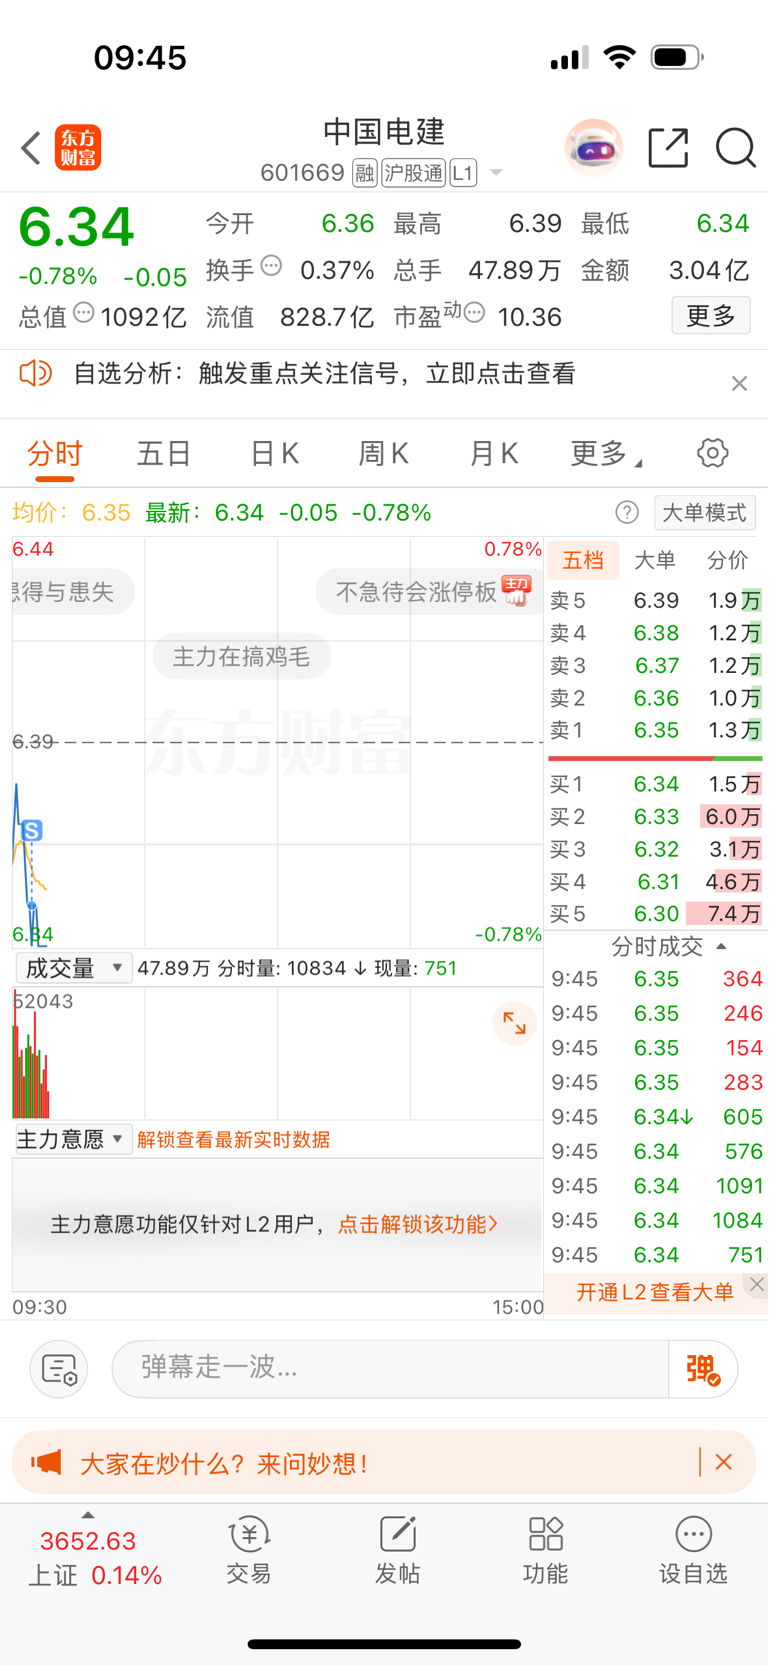Screen dimensions: 769x1665
Task: Tap the Wi-Fi status icon
Action: (620, 57)
